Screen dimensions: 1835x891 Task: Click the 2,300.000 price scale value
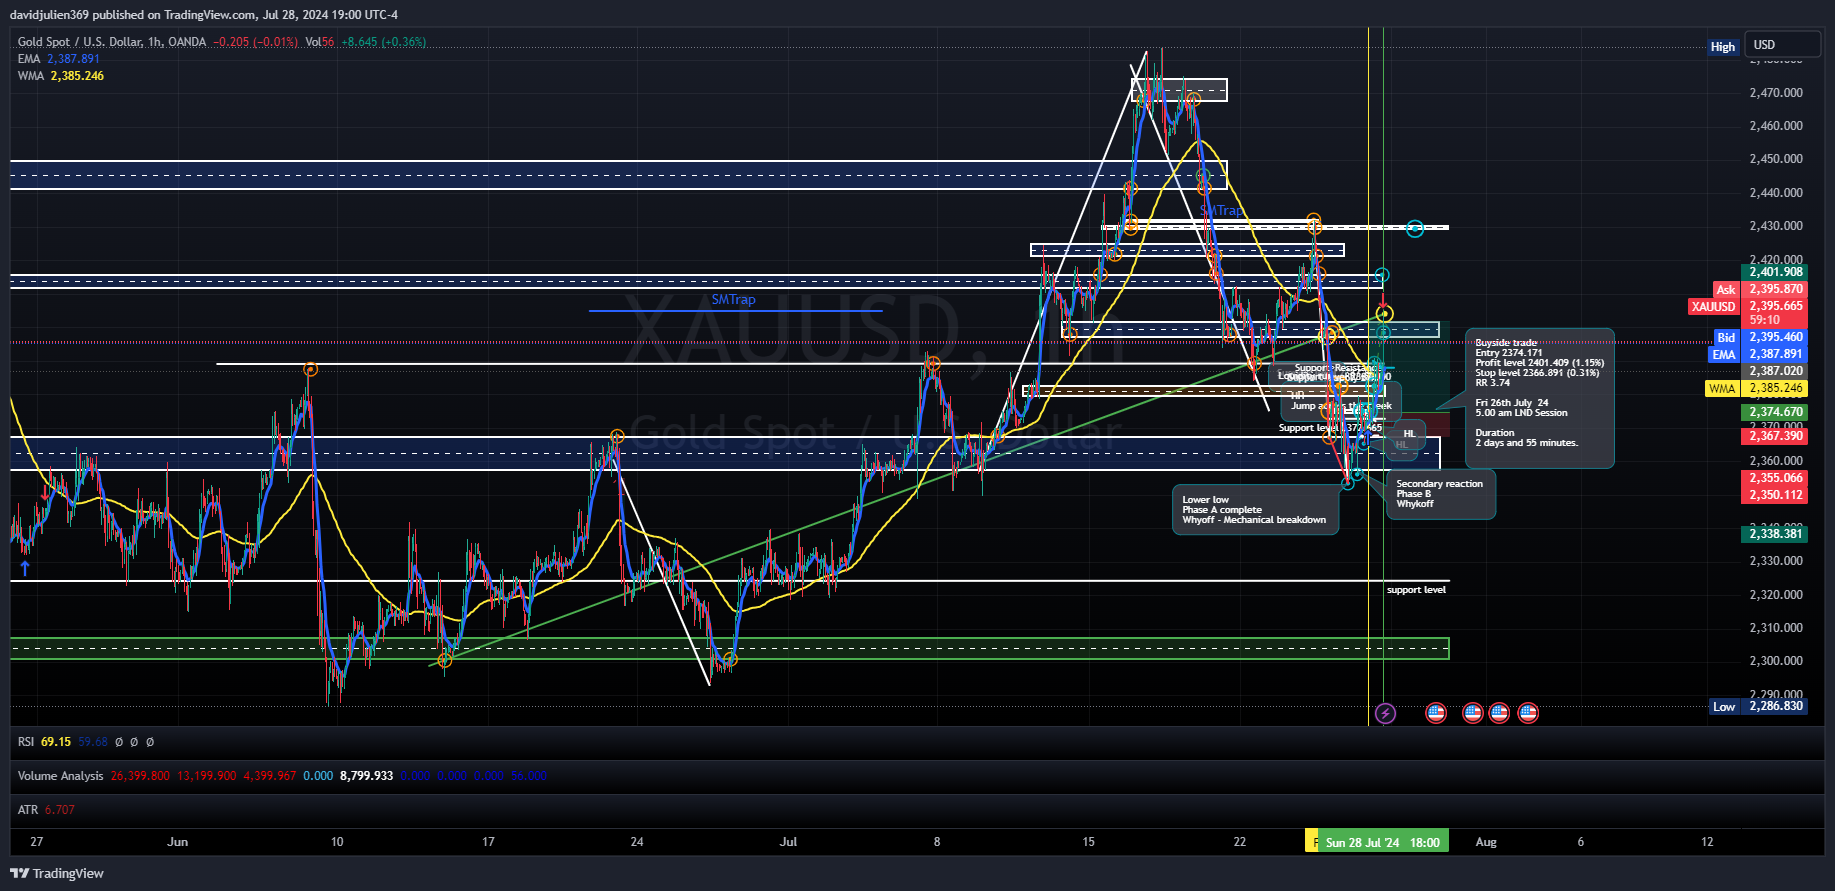[1776, 661]
